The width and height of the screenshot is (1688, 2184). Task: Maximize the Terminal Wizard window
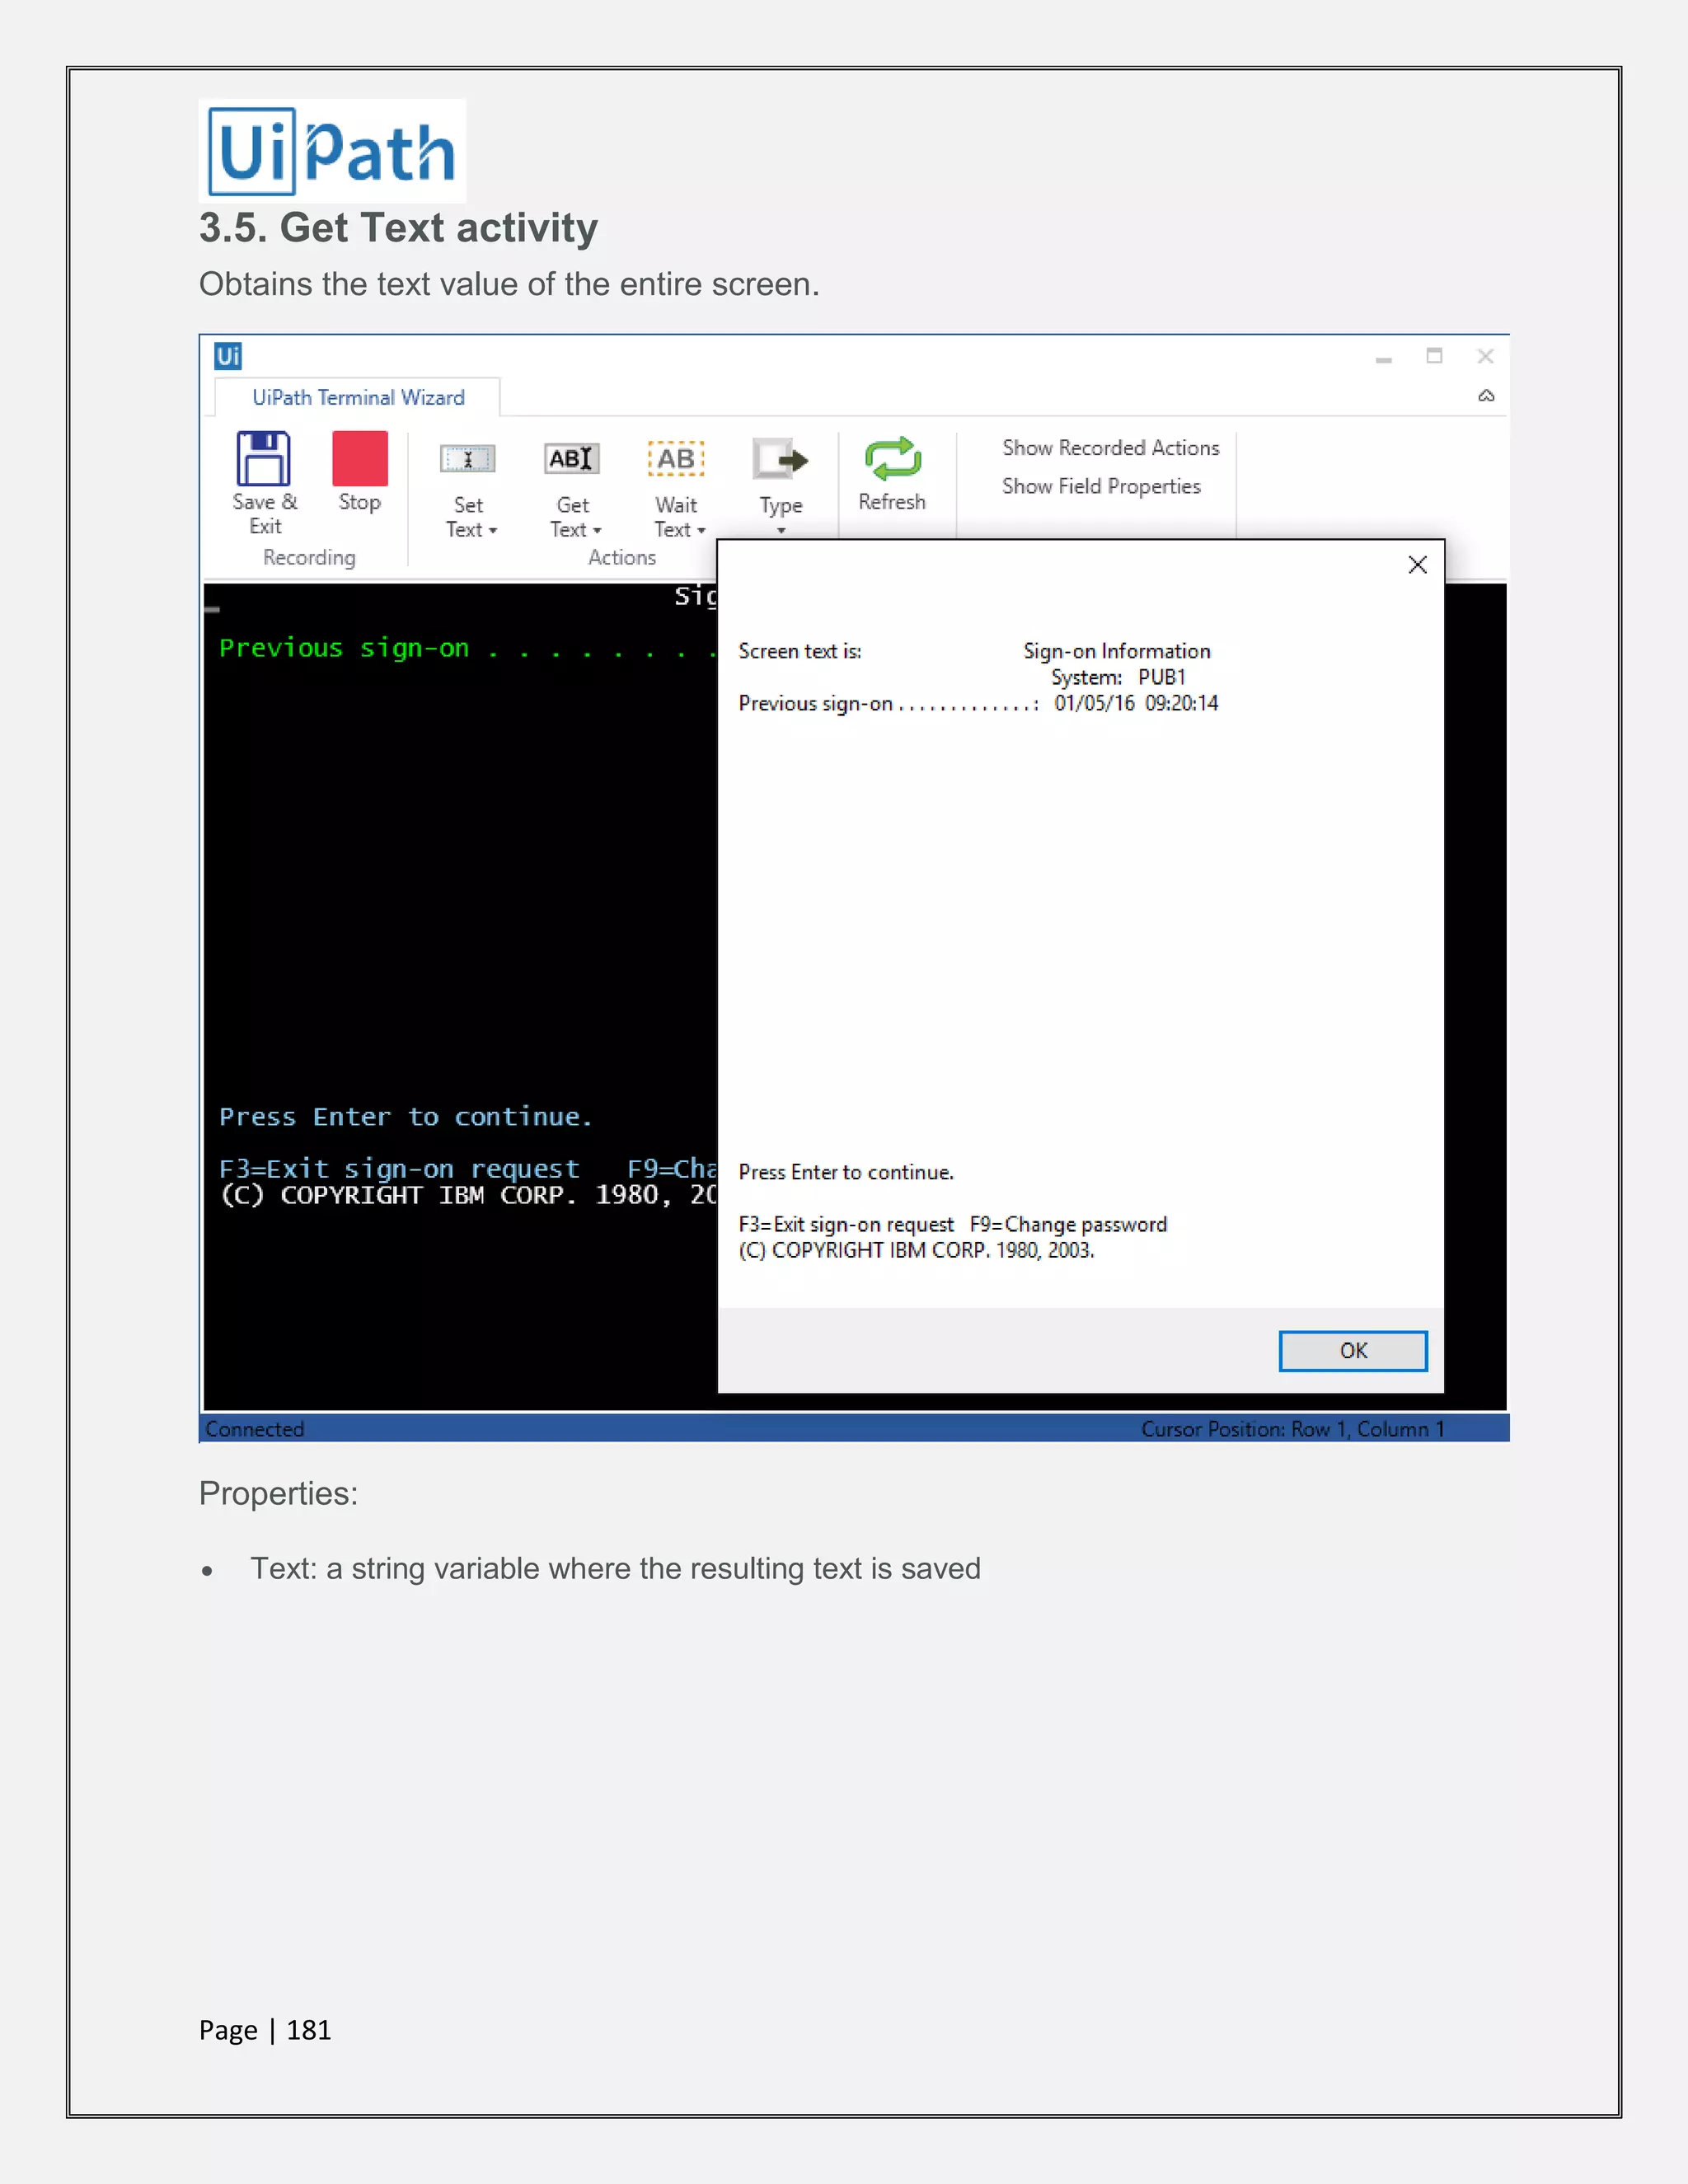coord(1434,356)
